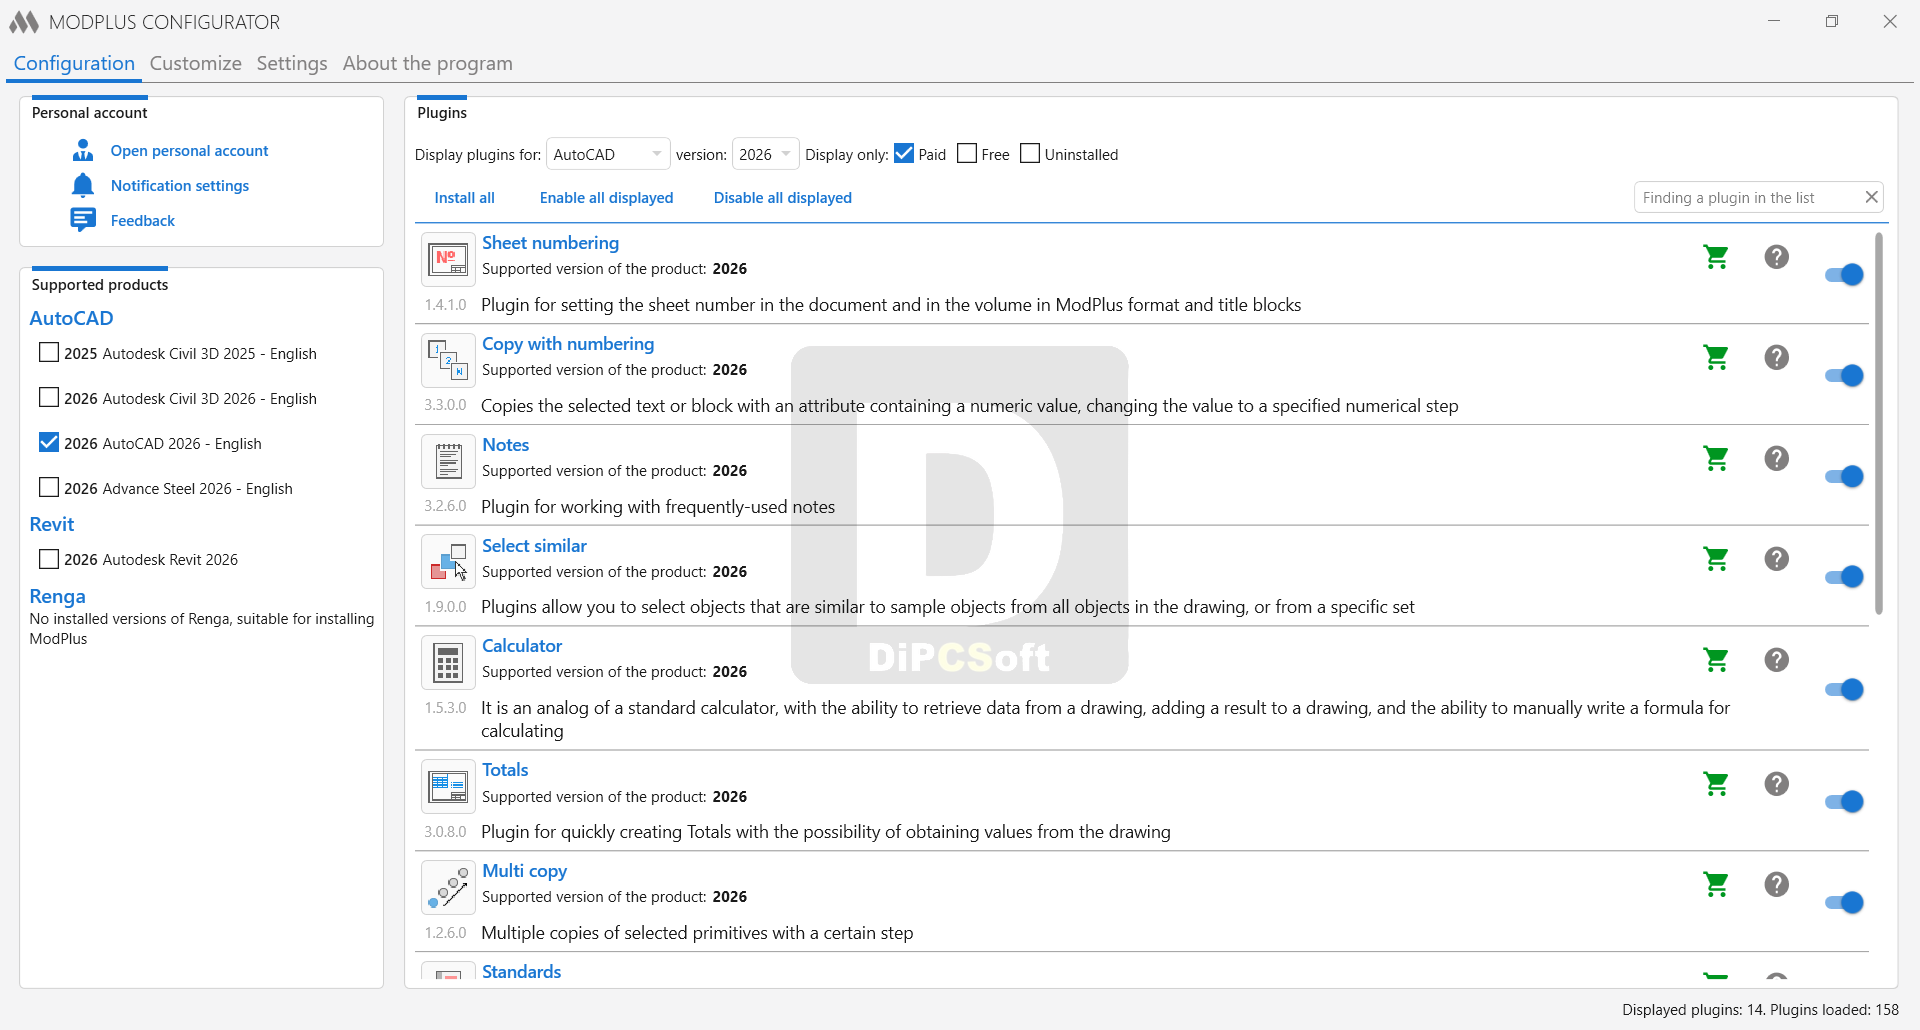Open help for Sheet numbering plugin
The width and height of the screenshot is (1920, 1030).
1776,257
